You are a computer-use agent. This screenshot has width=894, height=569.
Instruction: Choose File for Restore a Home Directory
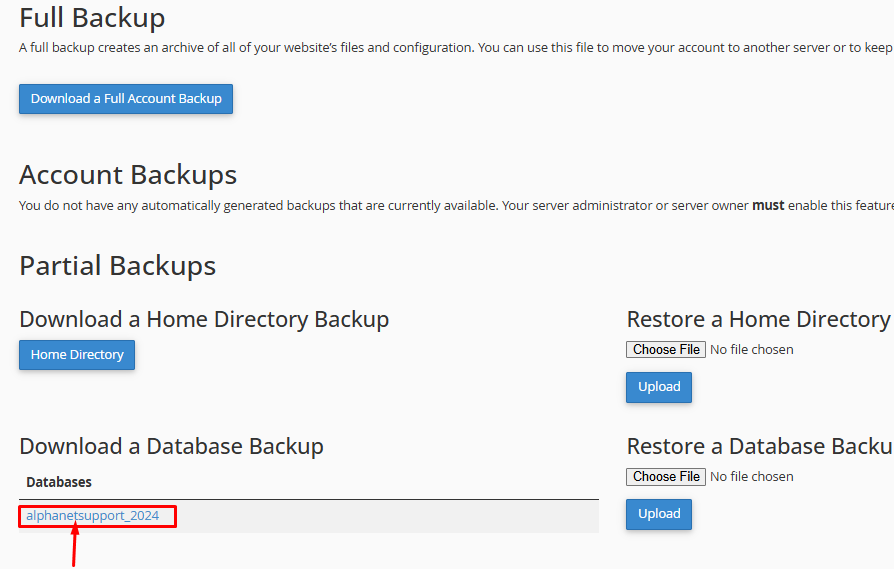[x=666, y=350]
